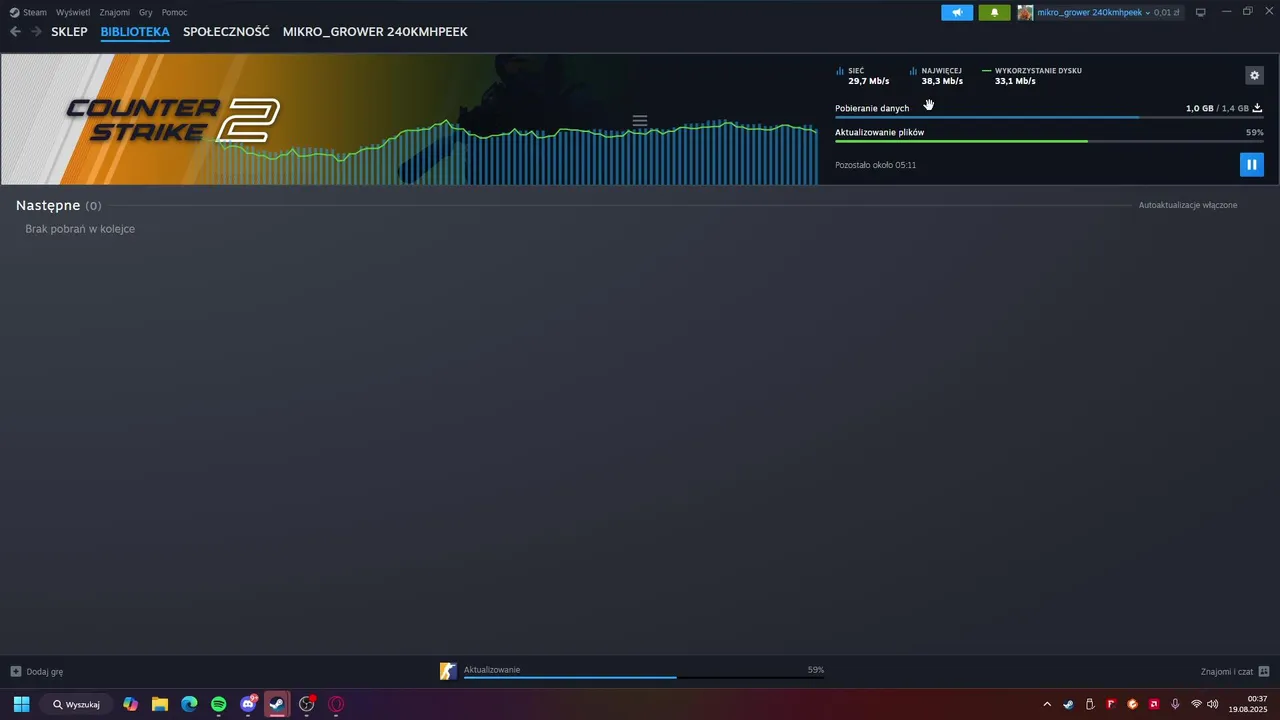
Task: Click Dodaj grę button
Action: [37, 672]
